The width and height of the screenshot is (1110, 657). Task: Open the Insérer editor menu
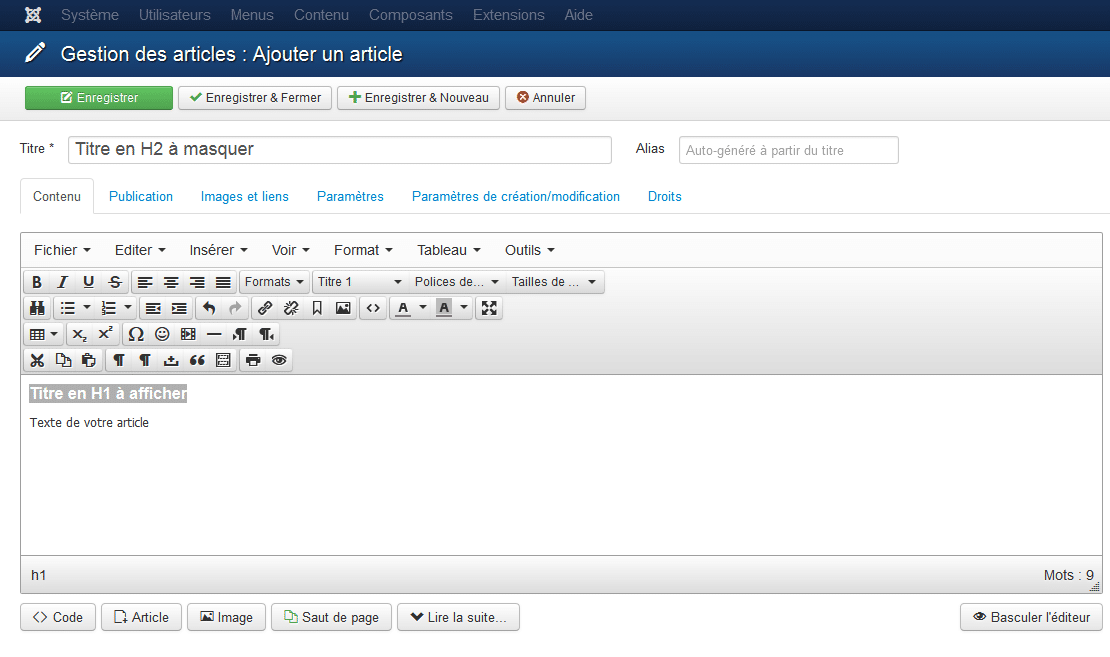click(218, 250)
